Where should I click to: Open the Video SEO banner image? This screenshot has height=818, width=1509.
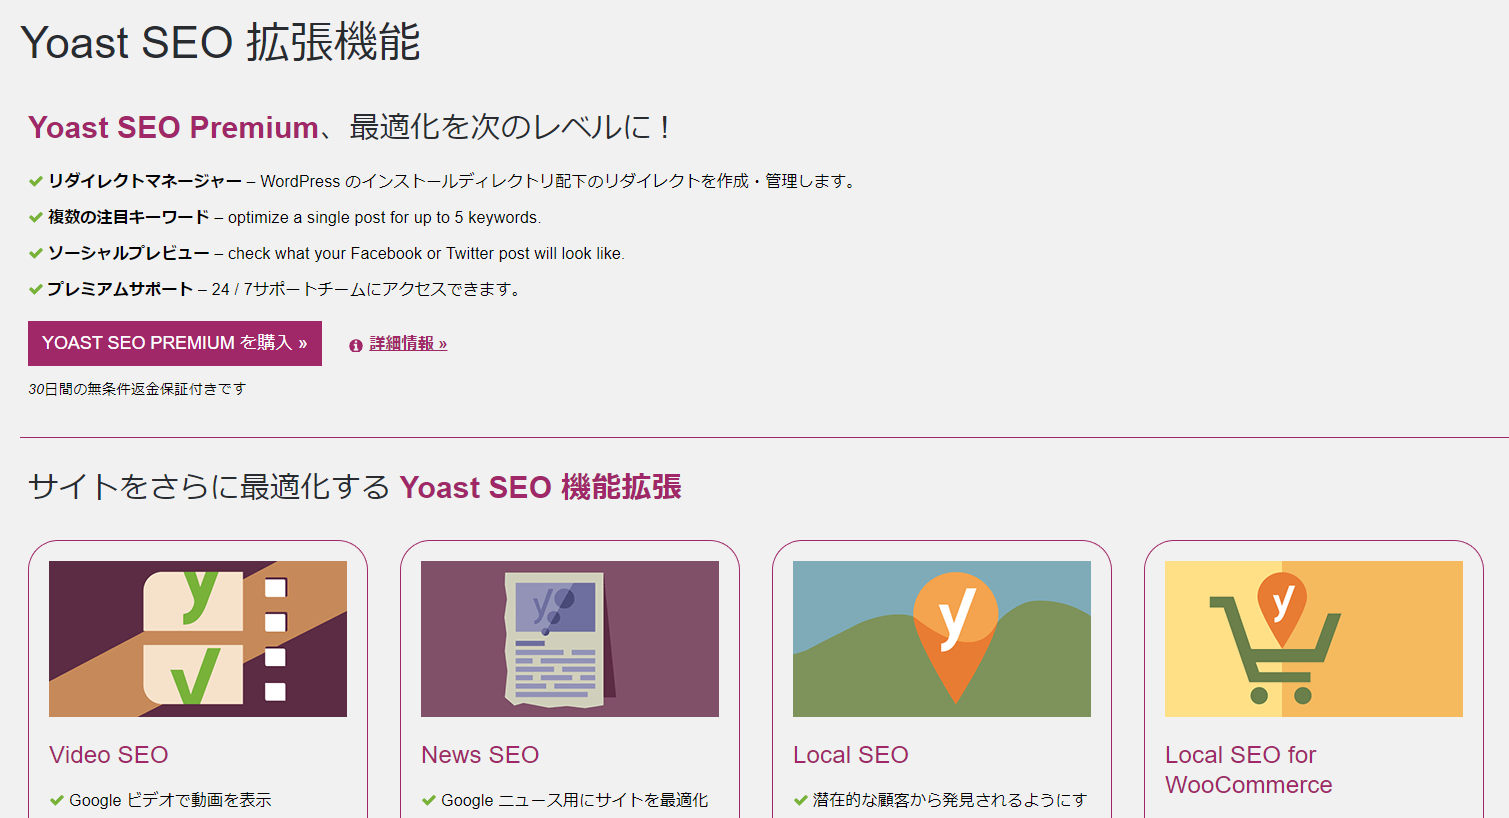tap(198, 639)
